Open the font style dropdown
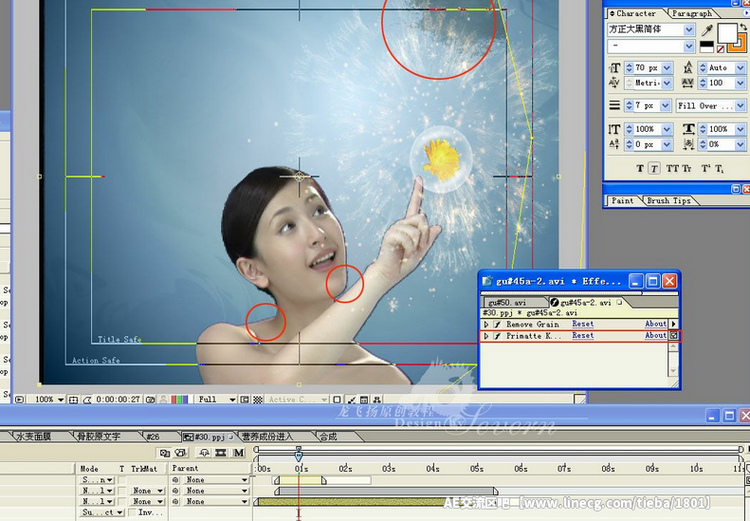 [689, 46]
